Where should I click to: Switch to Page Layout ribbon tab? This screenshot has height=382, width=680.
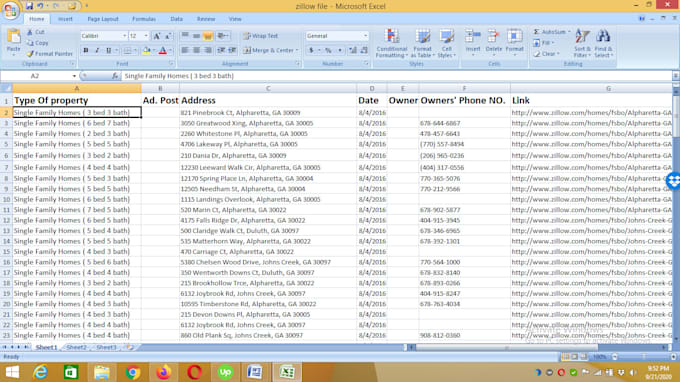click(x=103, y=19)
